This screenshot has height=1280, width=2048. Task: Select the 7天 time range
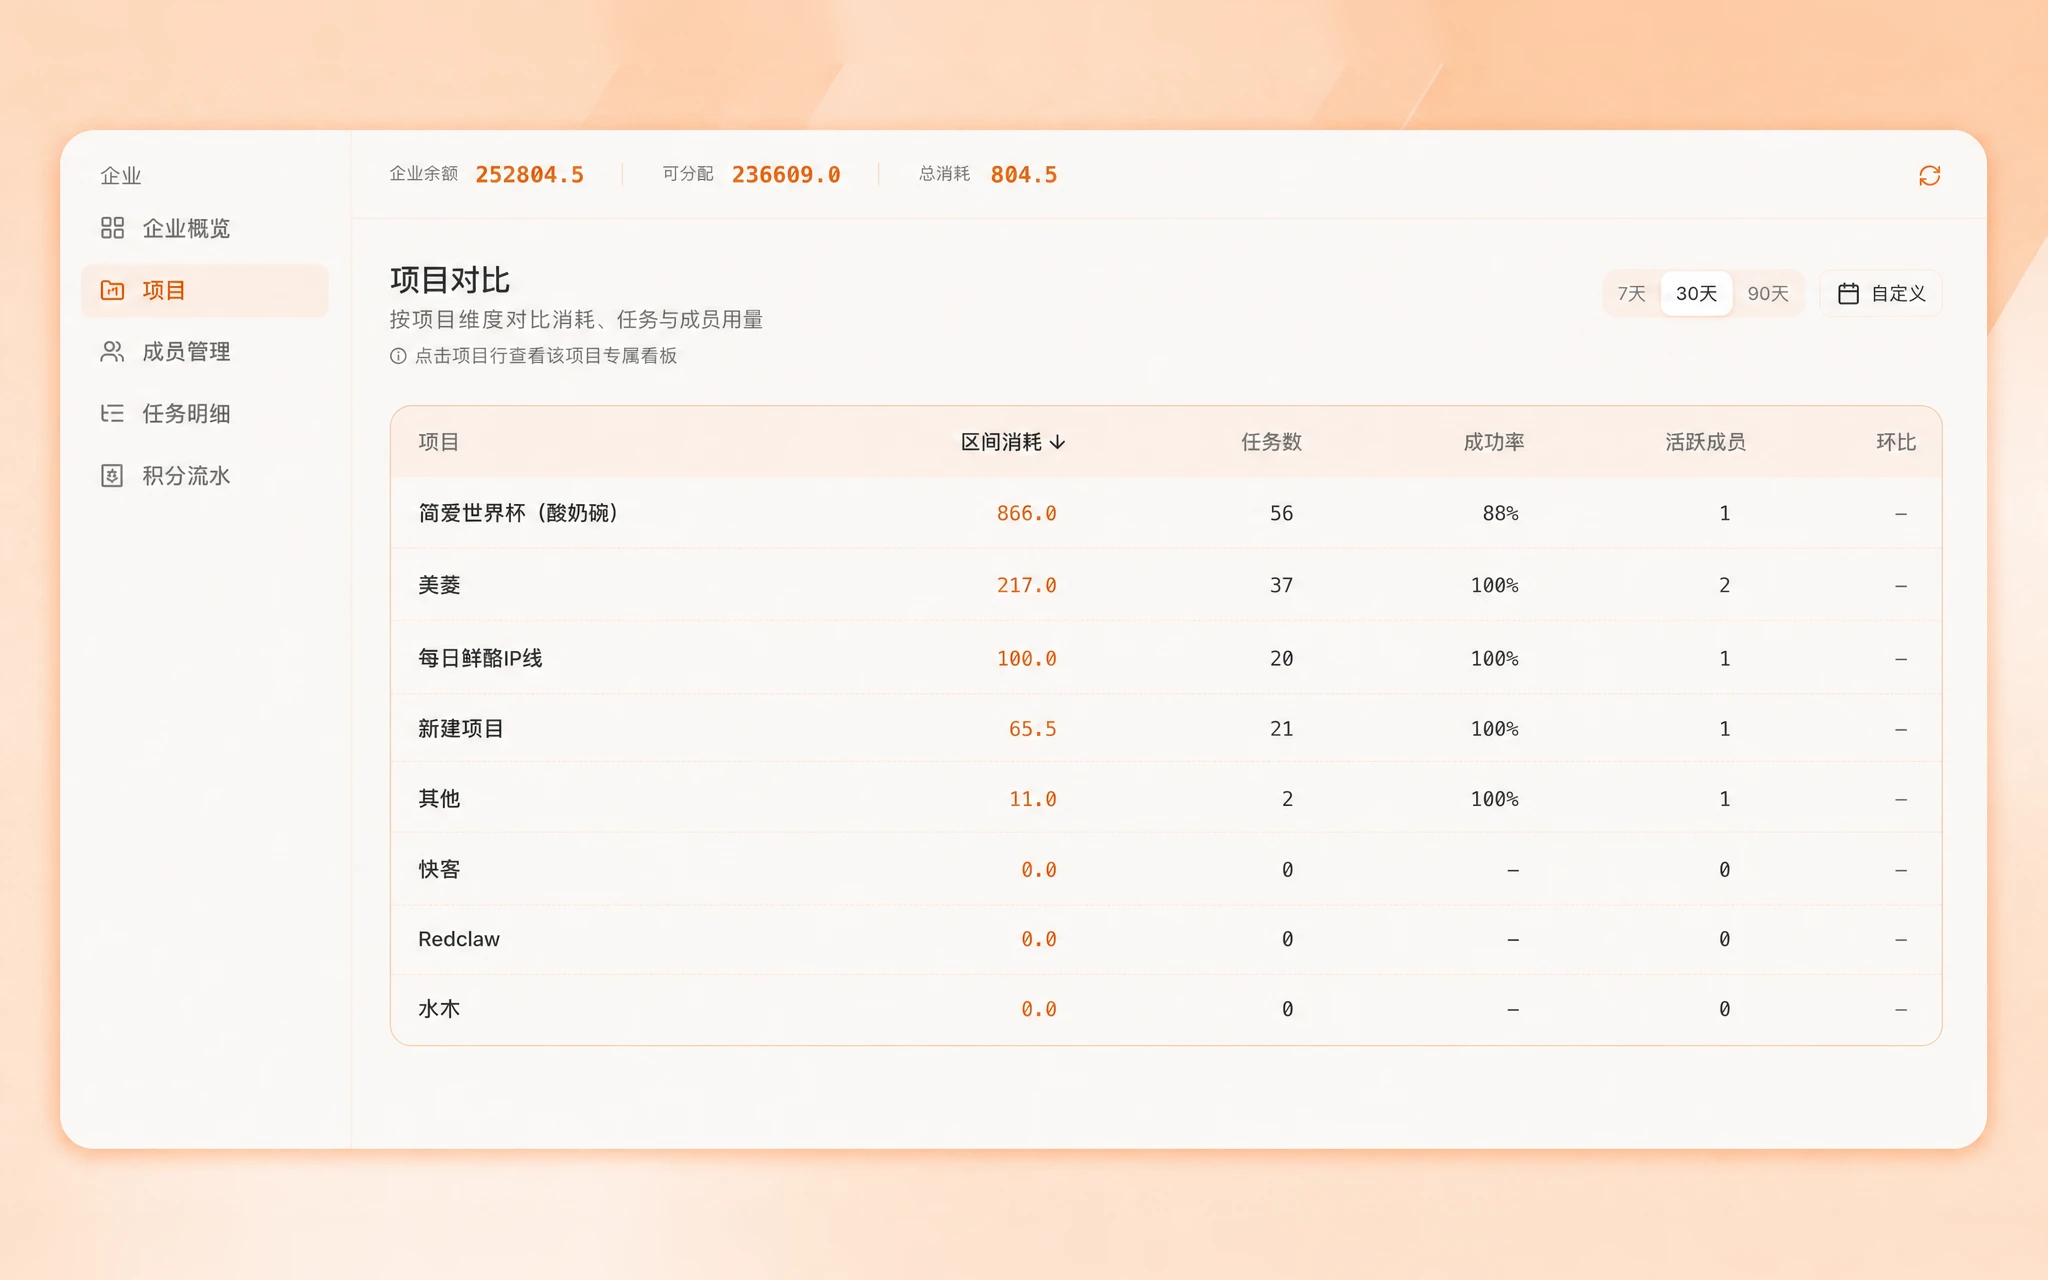(1631, 293)
